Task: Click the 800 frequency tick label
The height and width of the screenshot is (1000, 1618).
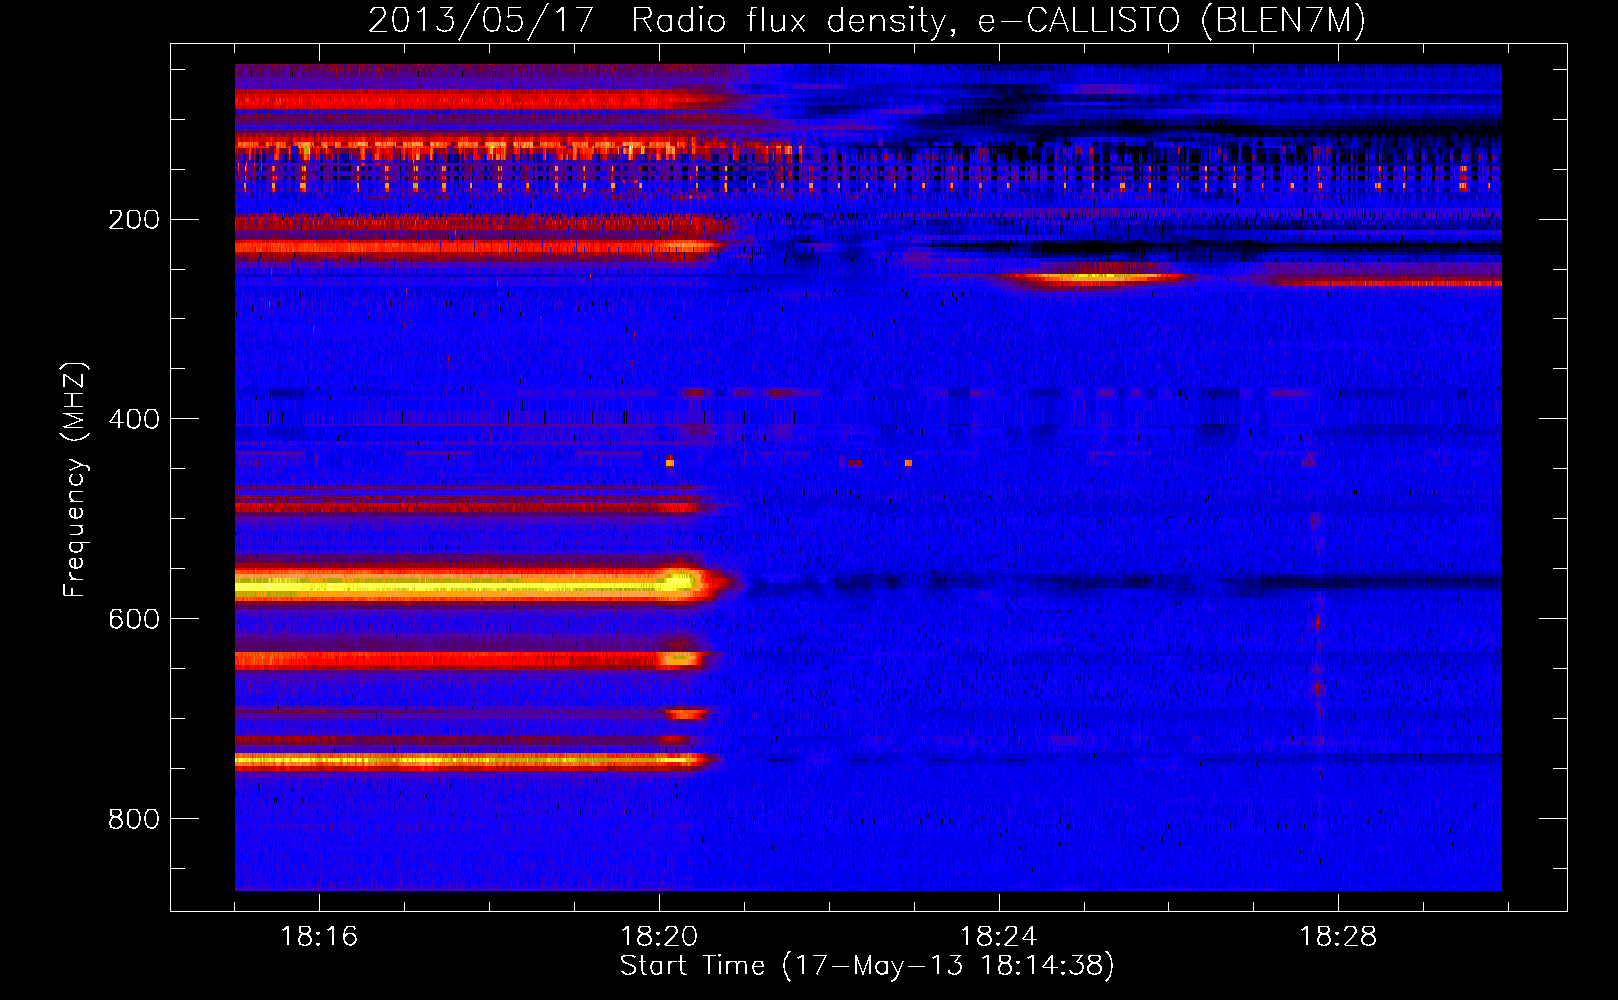Action: click(133, 819)
